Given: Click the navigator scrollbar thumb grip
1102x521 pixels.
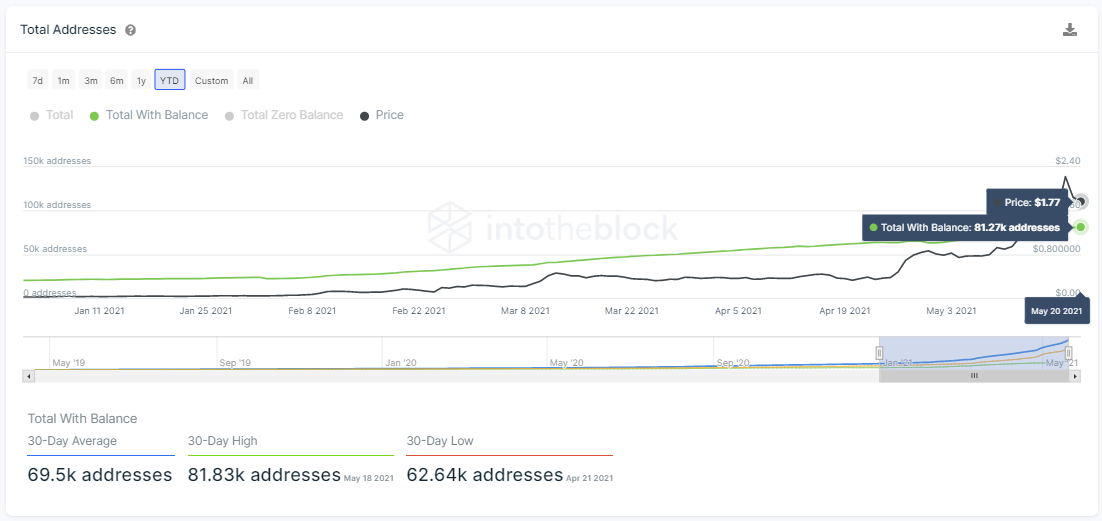Looking at the screenshot, I should (974, 376).
